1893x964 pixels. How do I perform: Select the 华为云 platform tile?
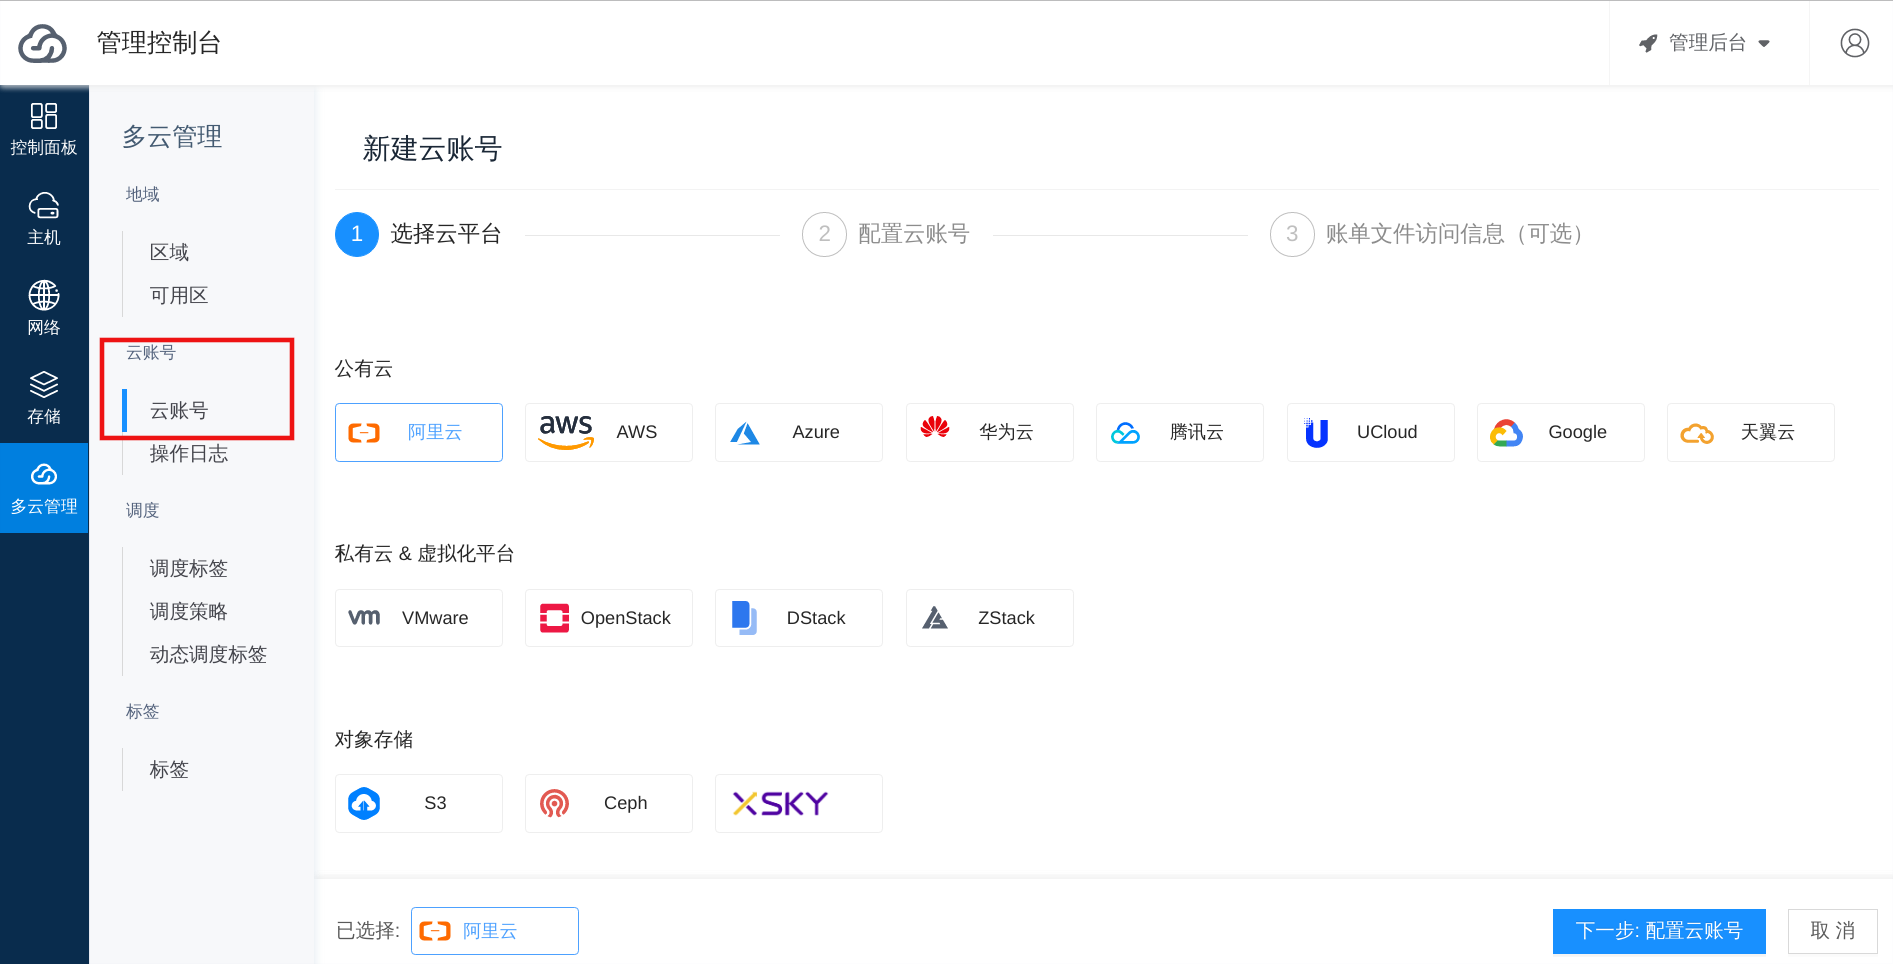click(989, 432)
